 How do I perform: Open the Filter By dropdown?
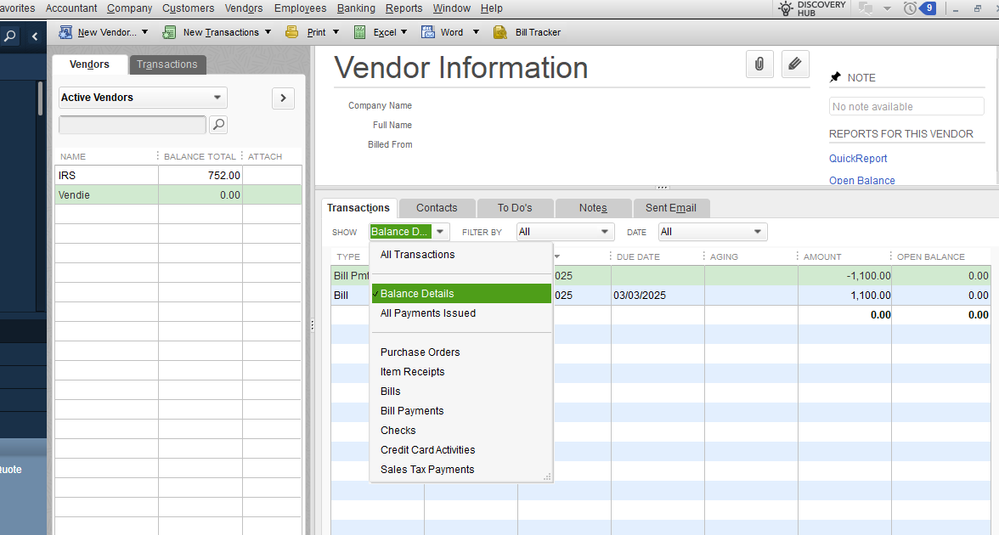tap(565, 232)
